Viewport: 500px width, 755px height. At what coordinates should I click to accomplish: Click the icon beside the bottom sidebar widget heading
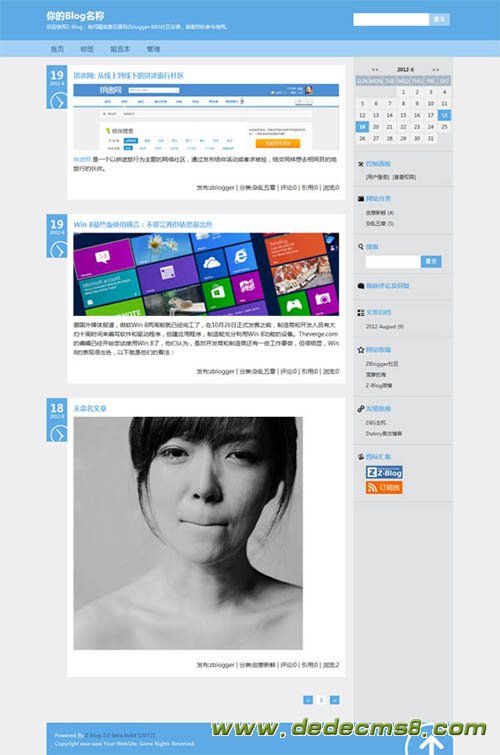[x=361, y=456]
